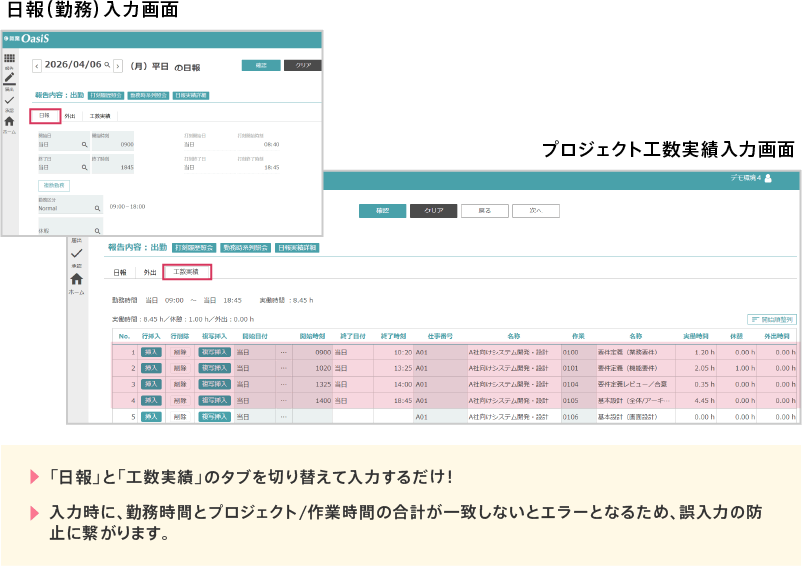Click the date text 2026/04/06
This screenshot has width=802, height=566.
pyautogui.click(x=73, y=65)
